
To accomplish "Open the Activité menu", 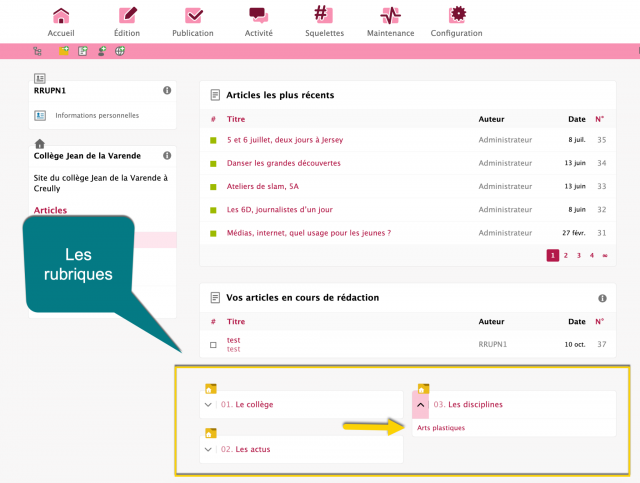I will coord(258,22).
